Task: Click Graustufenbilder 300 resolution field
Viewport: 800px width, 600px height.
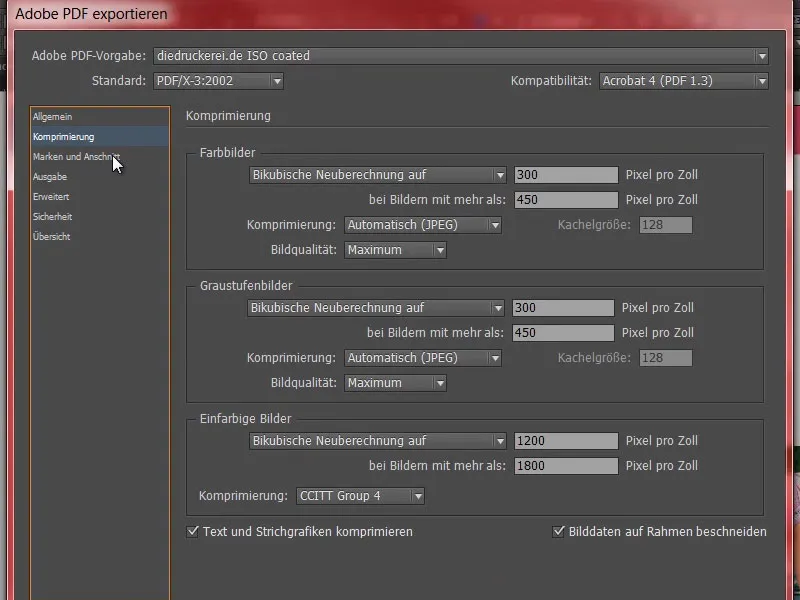Action: [x=563, y=308]
